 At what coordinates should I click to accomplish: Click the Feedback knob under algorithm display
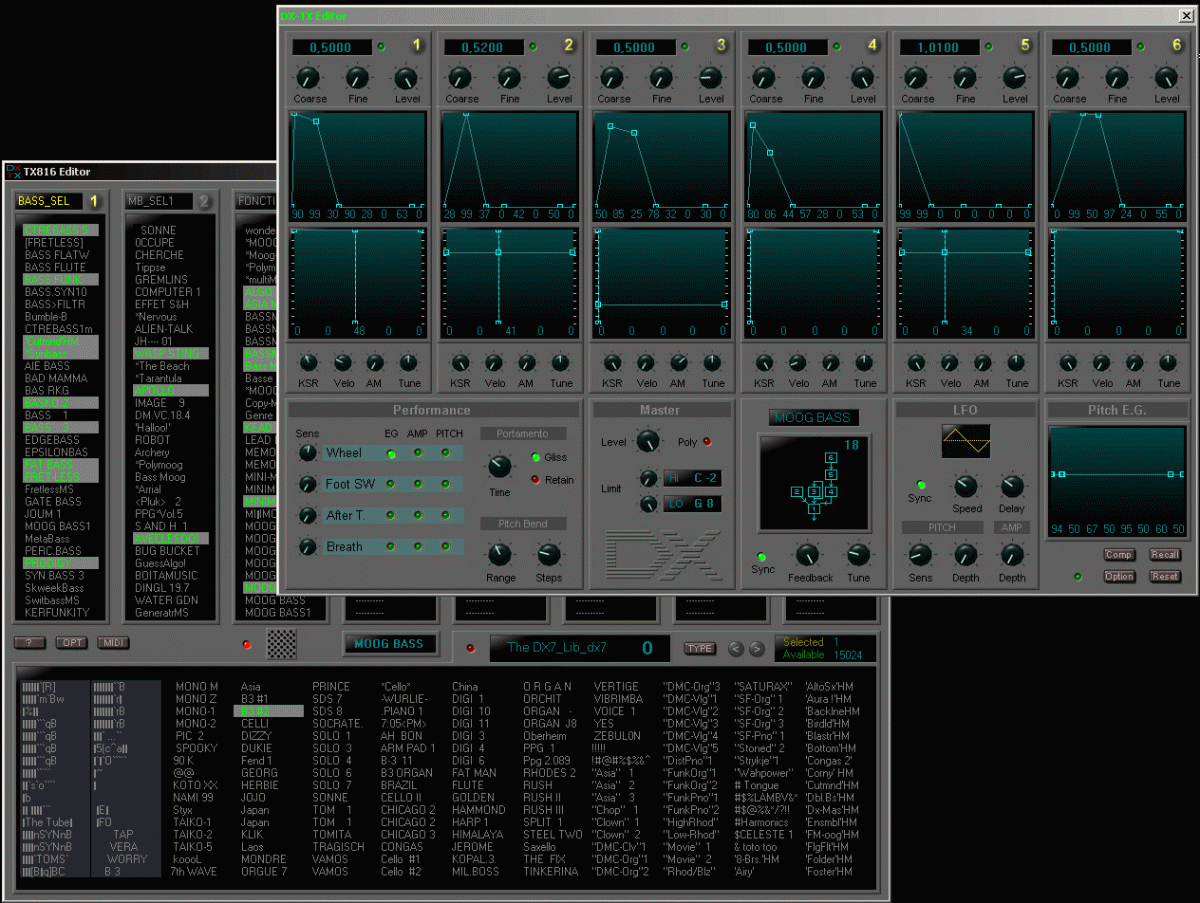808,556
